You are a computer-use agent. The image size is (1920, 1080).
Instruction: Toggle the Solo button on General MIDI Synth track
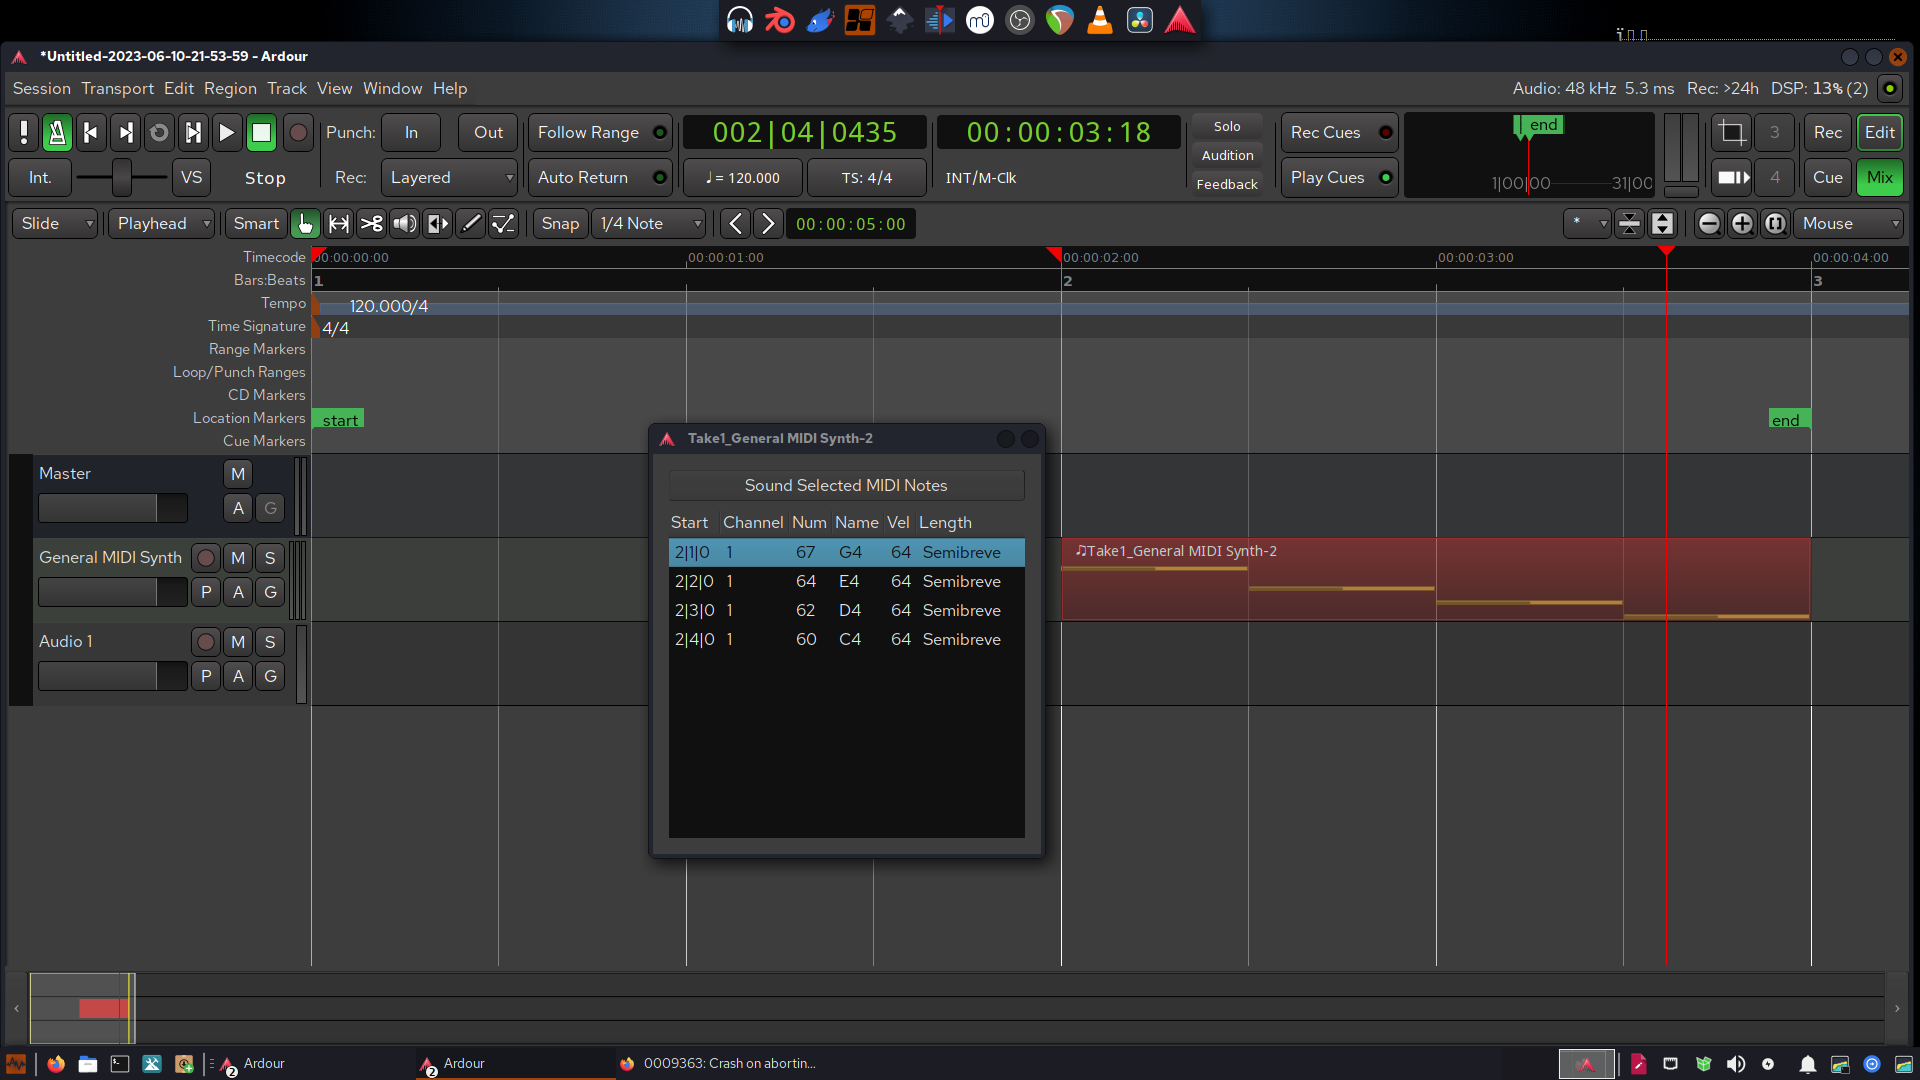[x=269, y=556]
